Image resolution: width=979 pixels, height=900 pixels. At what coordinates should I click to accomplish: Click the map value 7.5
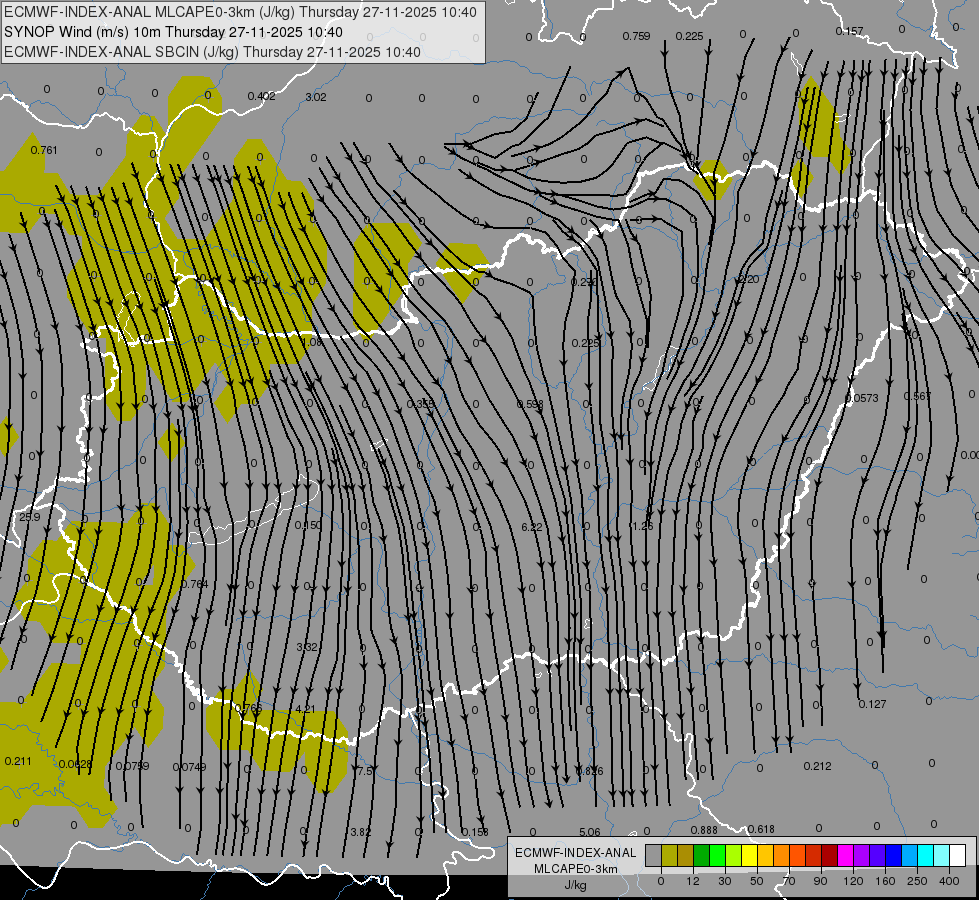pyautogui.click(x=365, y=771)
